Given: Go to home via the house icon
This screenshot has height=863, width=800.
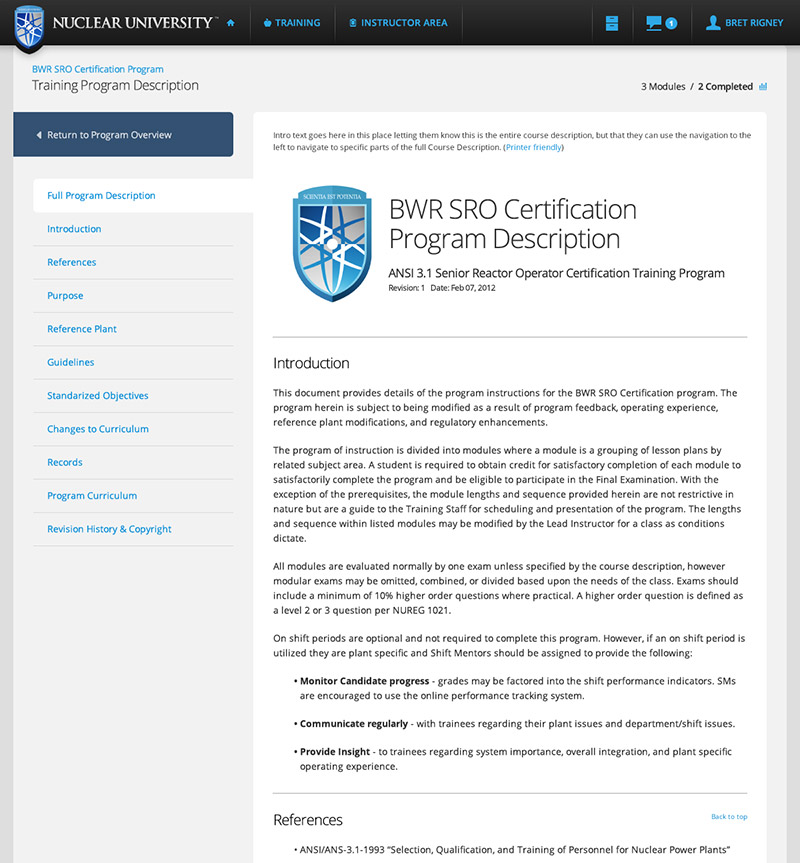Looking at the screenshot, I should 231,23.
